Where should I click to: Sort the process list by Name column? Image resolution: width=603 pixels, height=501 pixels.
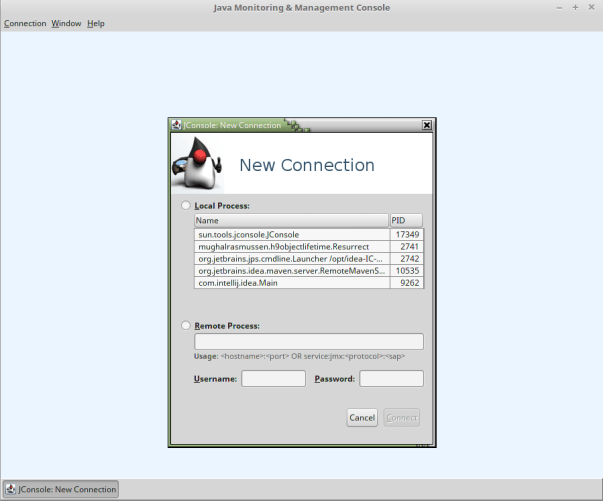[290, 221]
